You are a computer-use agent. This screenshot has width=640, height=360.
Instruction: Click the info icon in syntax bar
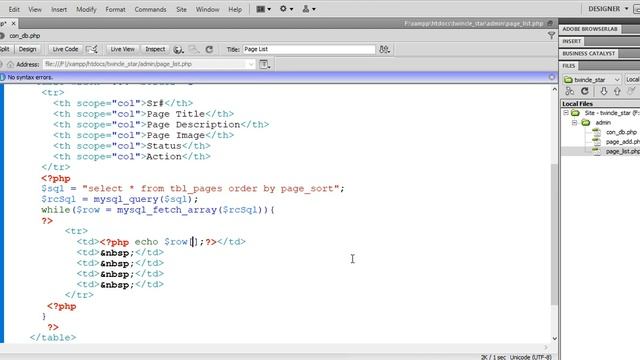coord(2,77)
